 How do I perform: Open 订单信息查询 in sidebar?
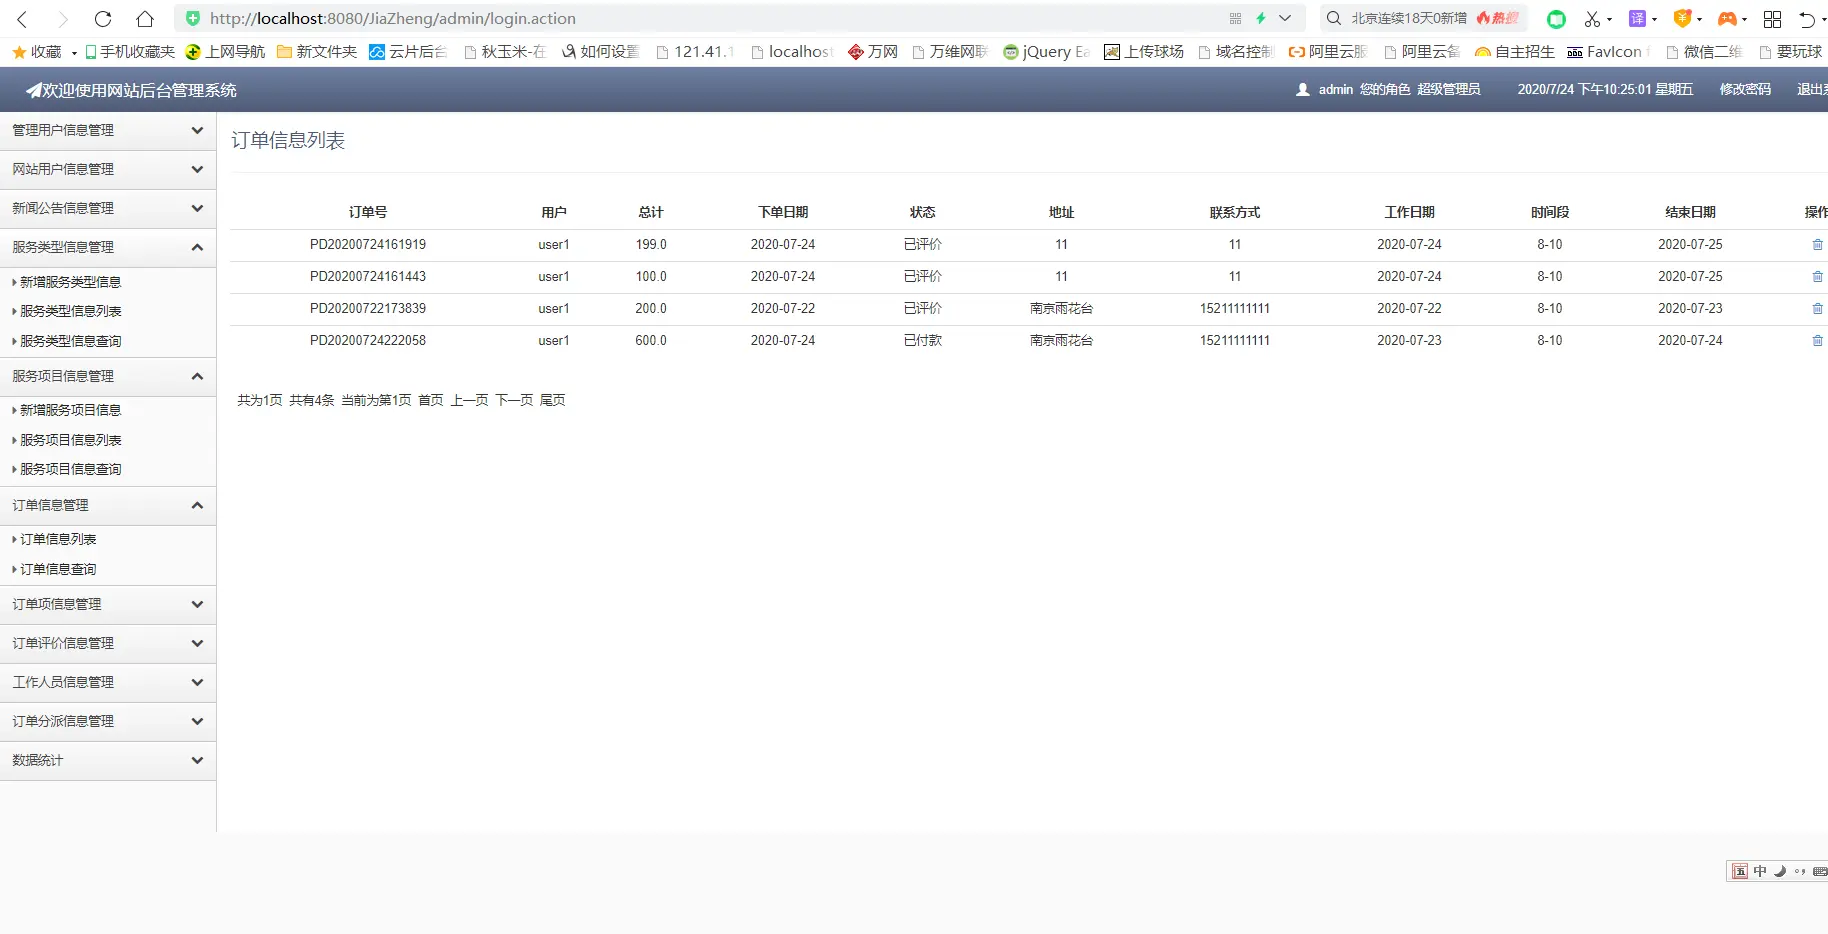click(58, 569)
